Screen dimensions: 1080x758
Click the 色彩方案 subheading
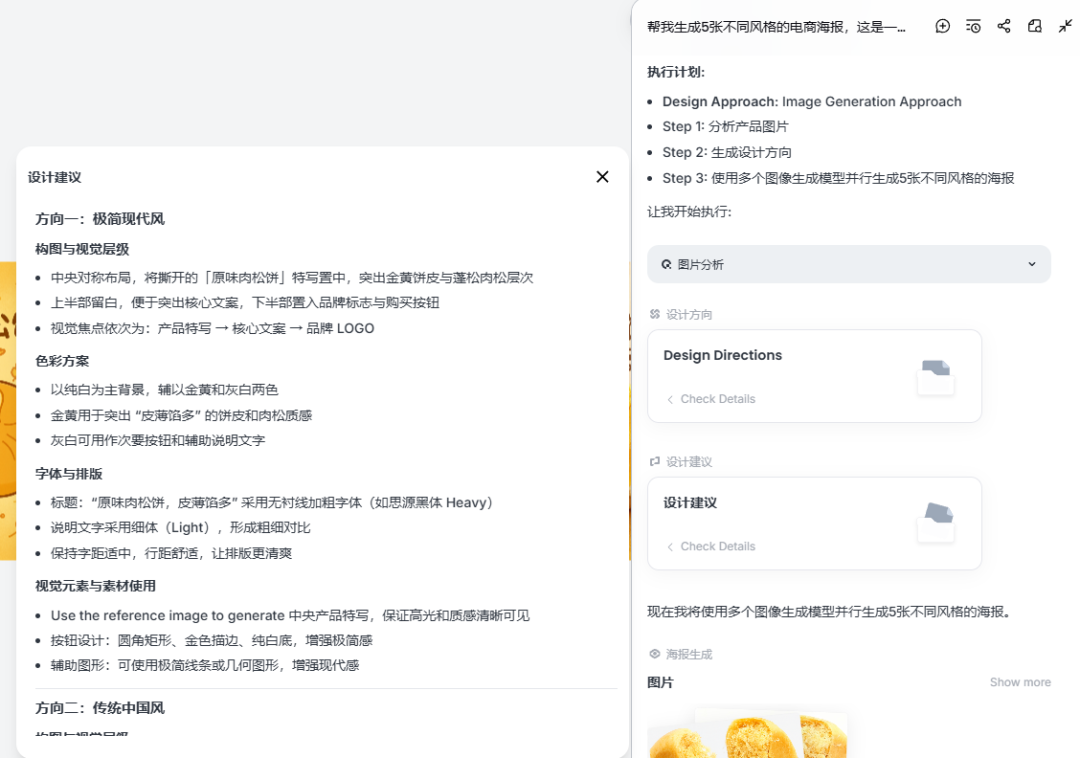62,361
